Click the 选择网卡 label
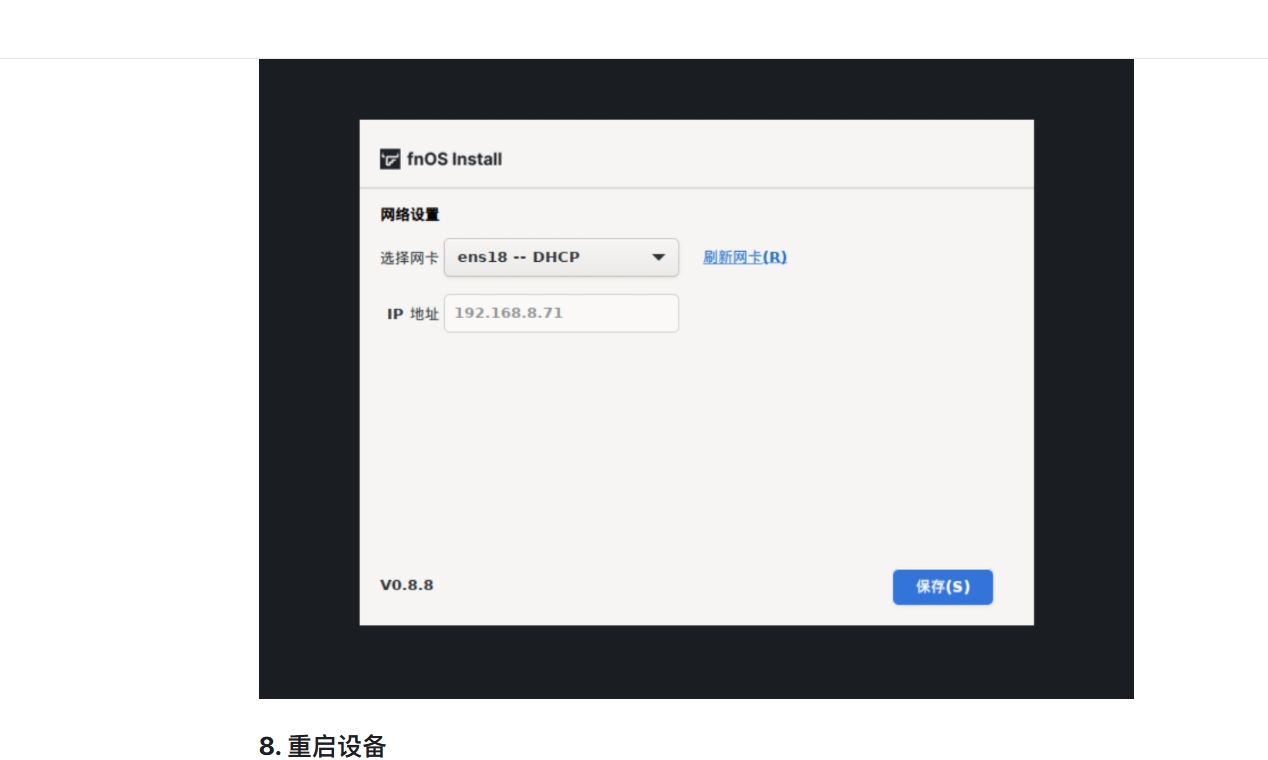Screen dimensions: 1268x760 [x=409, y=258]
